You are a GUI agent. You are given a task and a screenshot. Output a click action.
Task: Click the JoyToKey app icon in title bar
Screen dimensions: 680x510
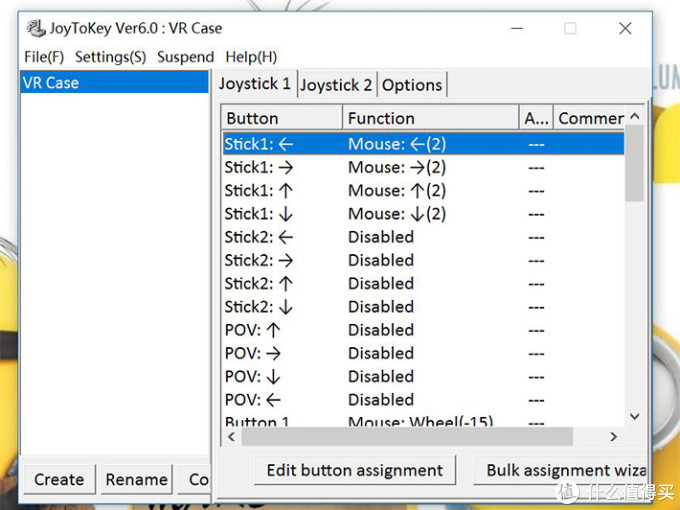tap(36, 29)
